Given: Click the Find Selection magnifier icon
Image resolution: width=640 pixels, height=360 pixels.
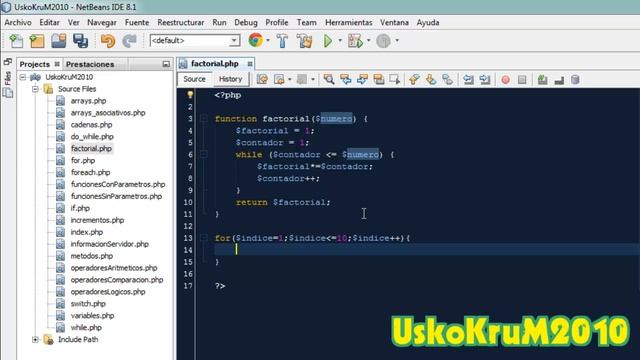Looking at the screenshot, I should coord(329,79).
